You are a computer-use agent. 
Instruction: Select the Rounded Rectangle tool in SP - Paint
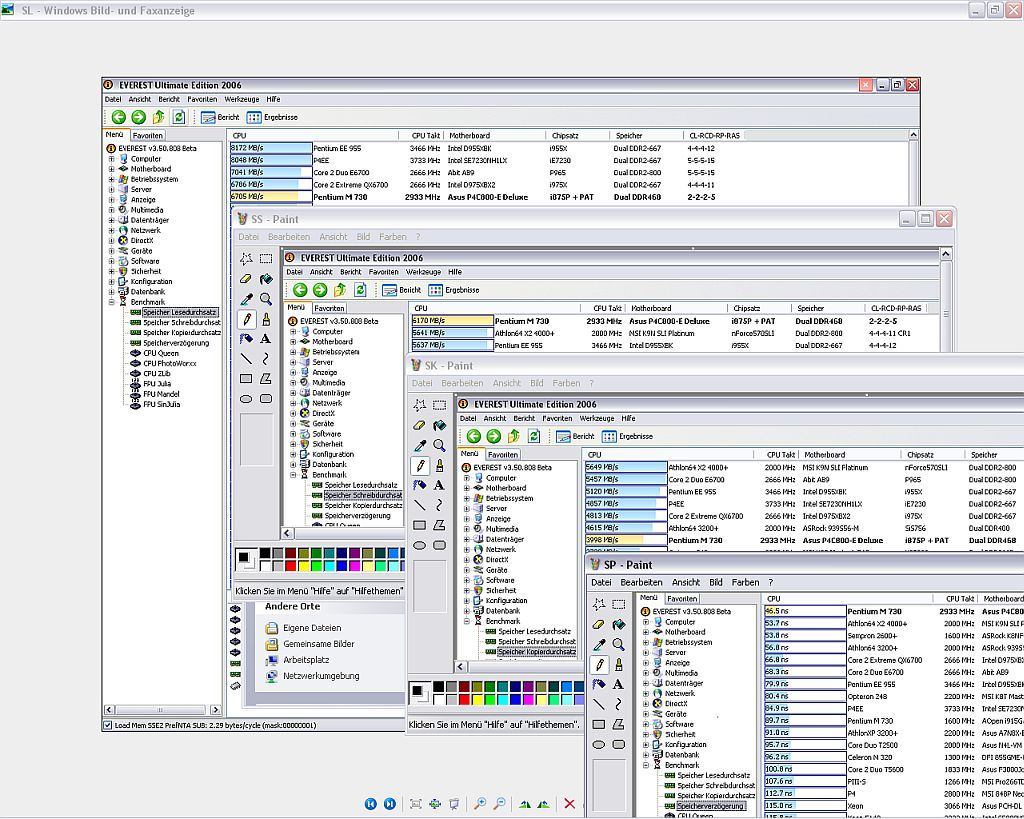(618, 745)
